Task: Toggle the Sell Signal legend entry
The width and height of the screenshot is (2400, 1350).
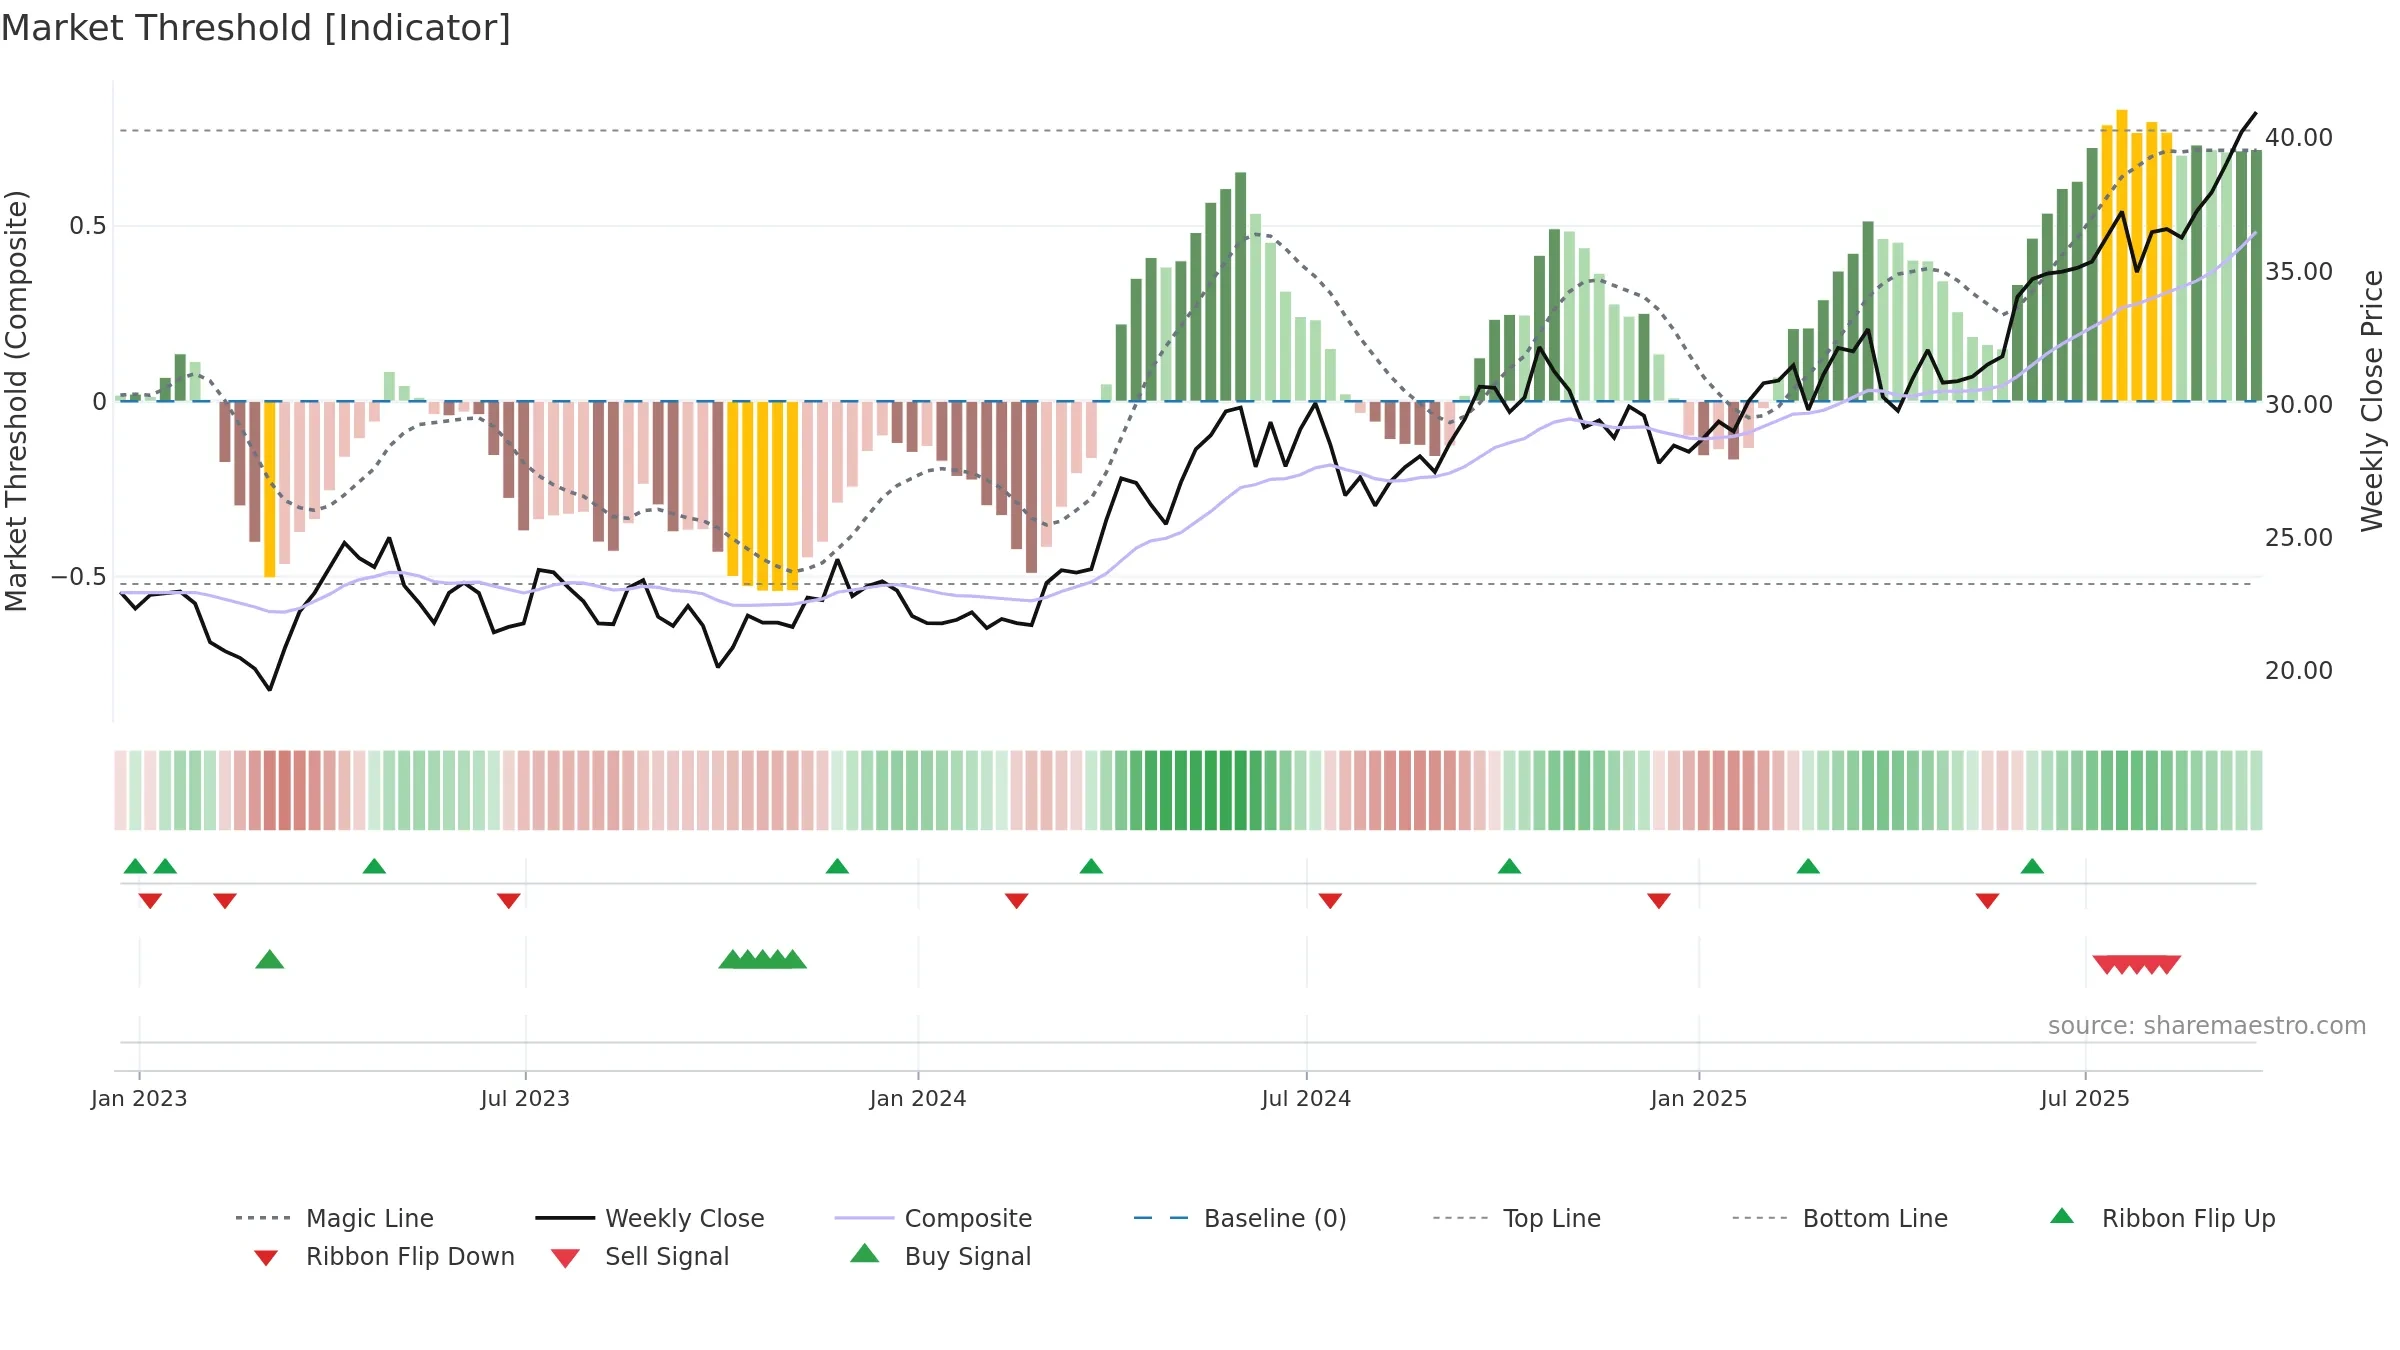Action: pyautogui.click(x=640, y=1256)
